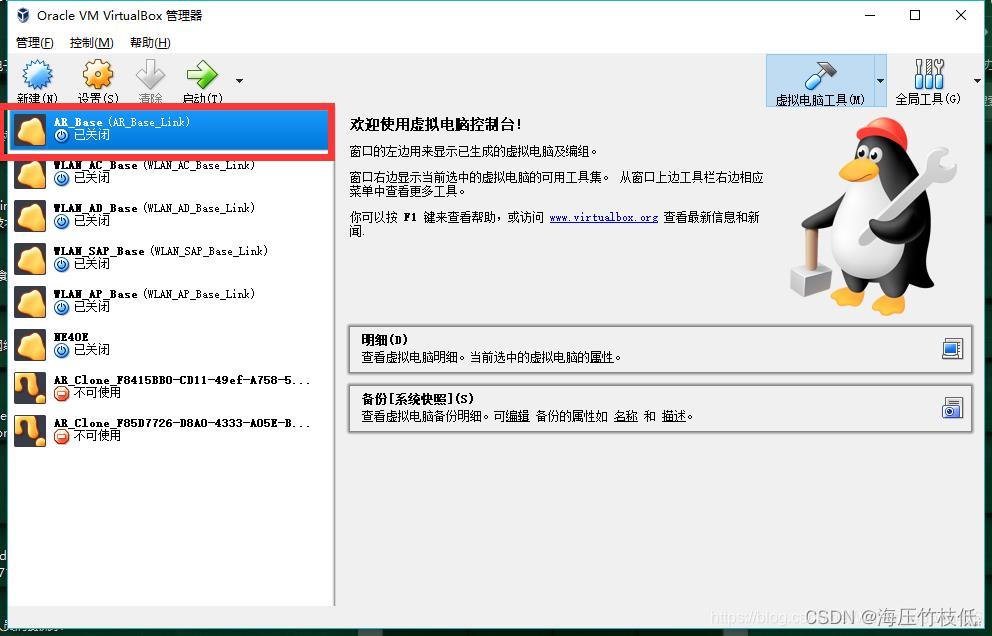The width and height of the screenshot is (992, 636).
Task: Open the Global Tools dropdown arrow
Action: [x=977, y=81]
